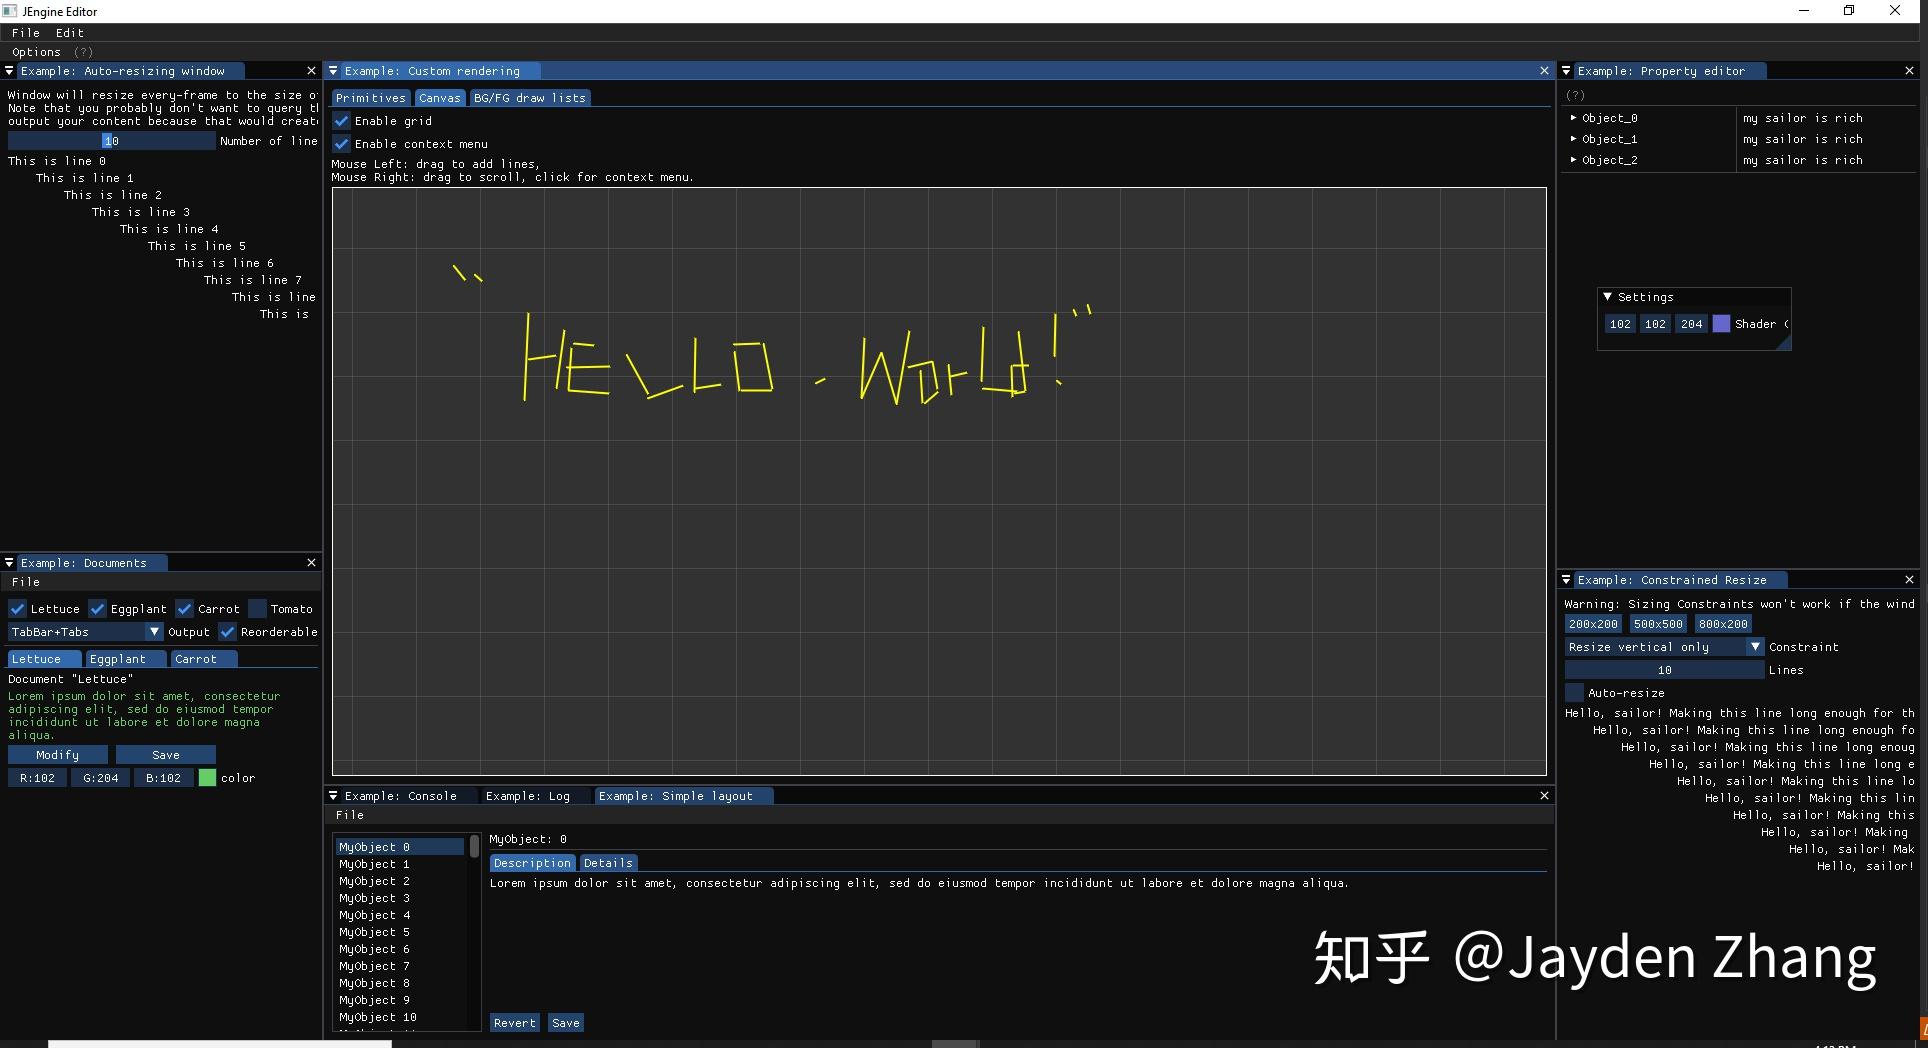Image resolution: width=1928 pixels, height=1048 pixels.
Task: Collapse the Property editor window with its triangle icon
Action: pyautogui.click(x=1567, y=70)
